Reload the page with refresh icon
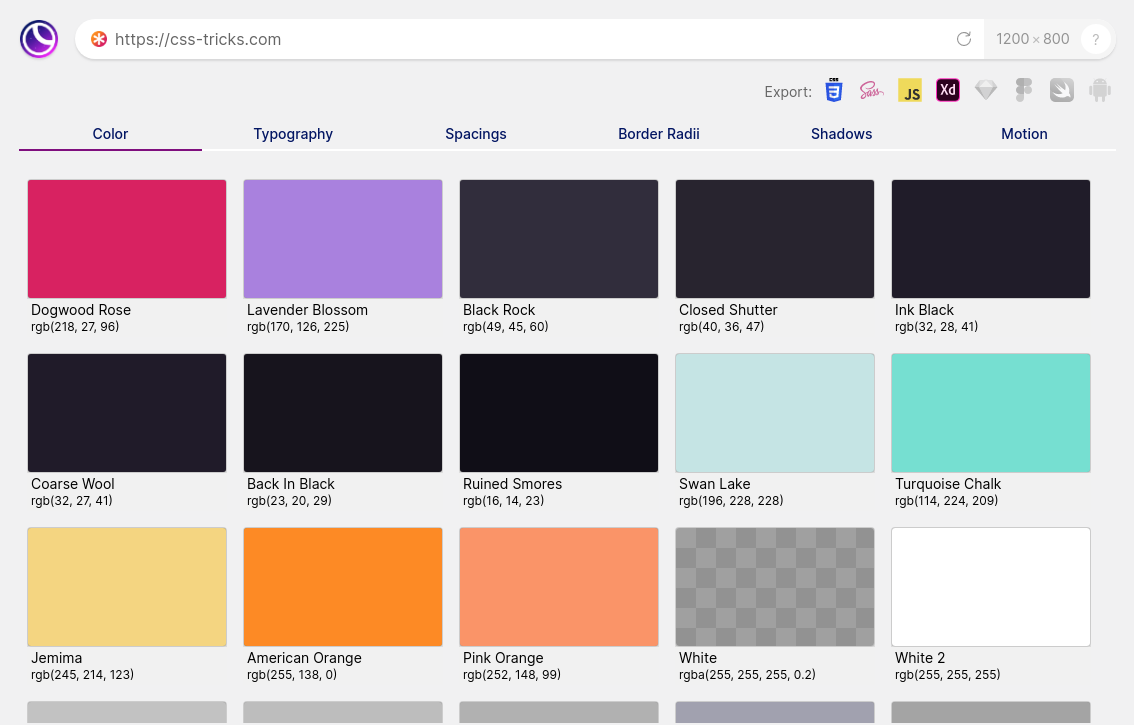The width and height of the screenshot is (1134, 725). coord(963,39)
